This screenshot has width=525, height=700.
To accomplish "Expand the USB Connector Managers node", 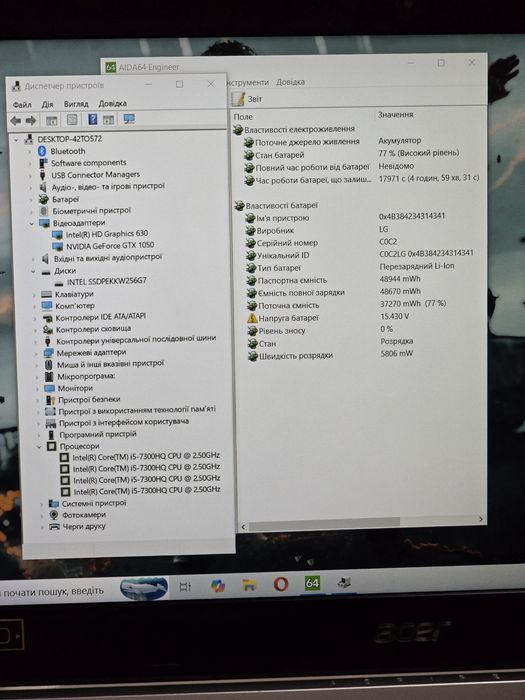I will point(30,175).
